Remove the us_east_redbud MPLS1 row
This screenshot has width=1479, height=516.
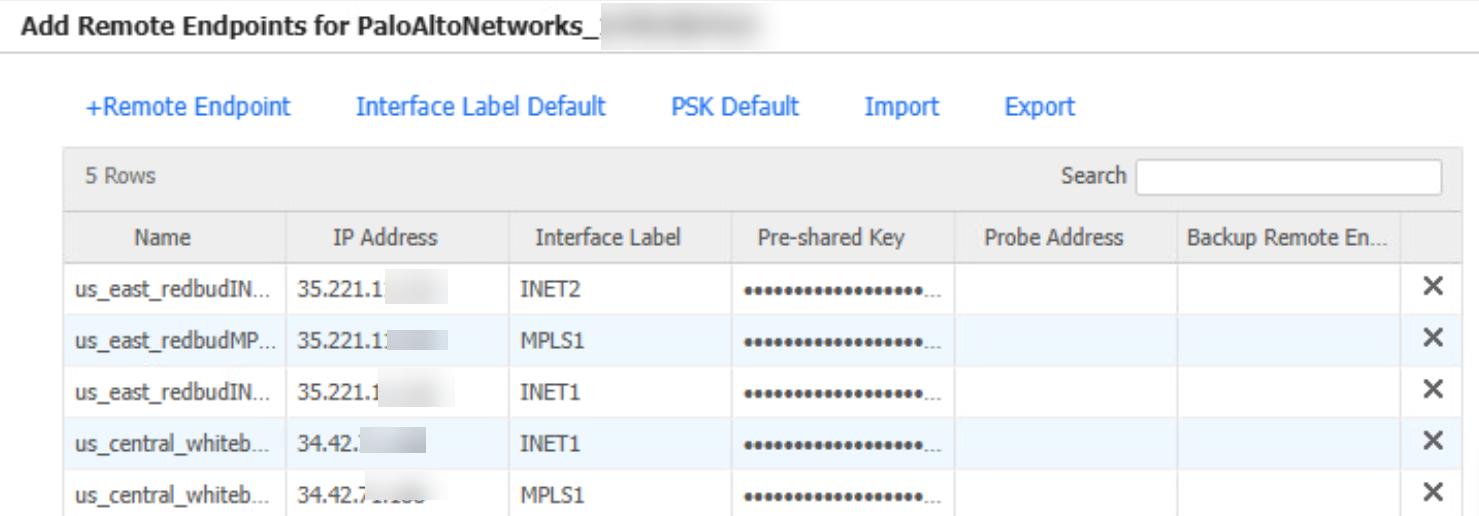tap(1432, 338)
